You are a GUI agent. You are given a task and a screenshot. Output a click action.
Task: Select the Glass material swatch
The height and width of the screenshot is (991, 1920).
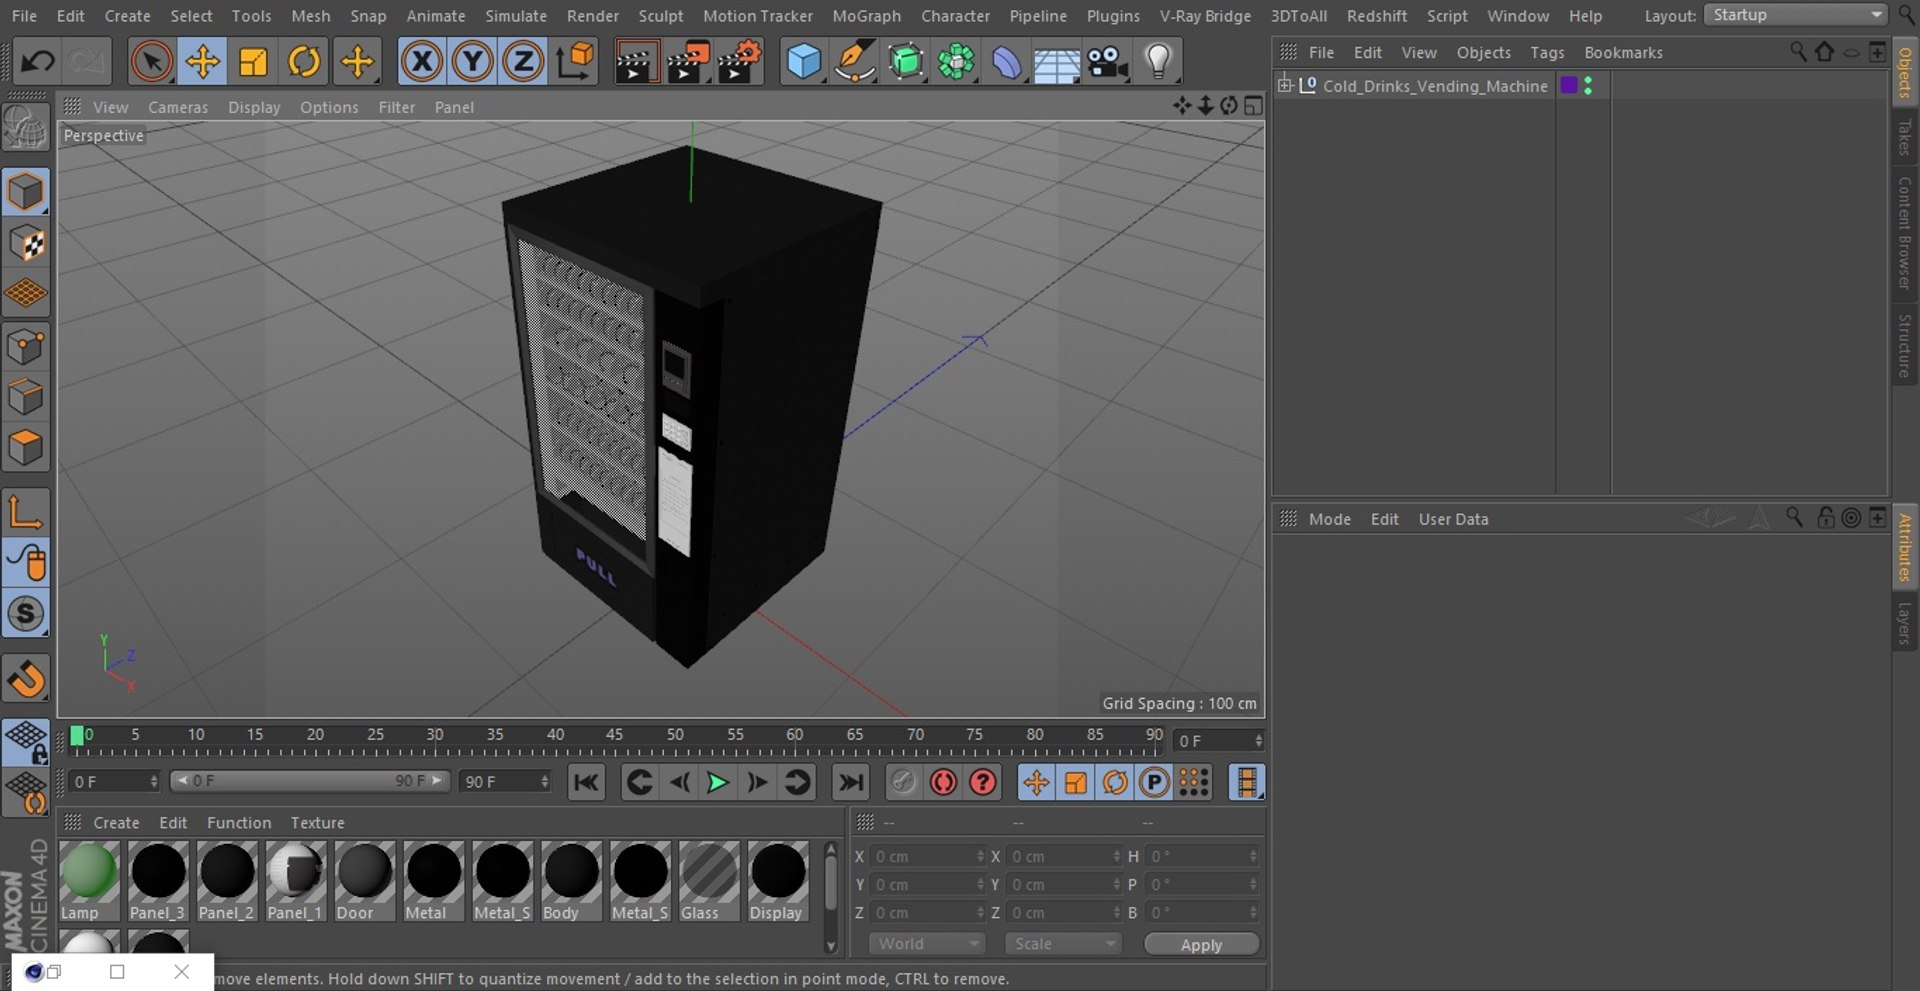(709, 872)
